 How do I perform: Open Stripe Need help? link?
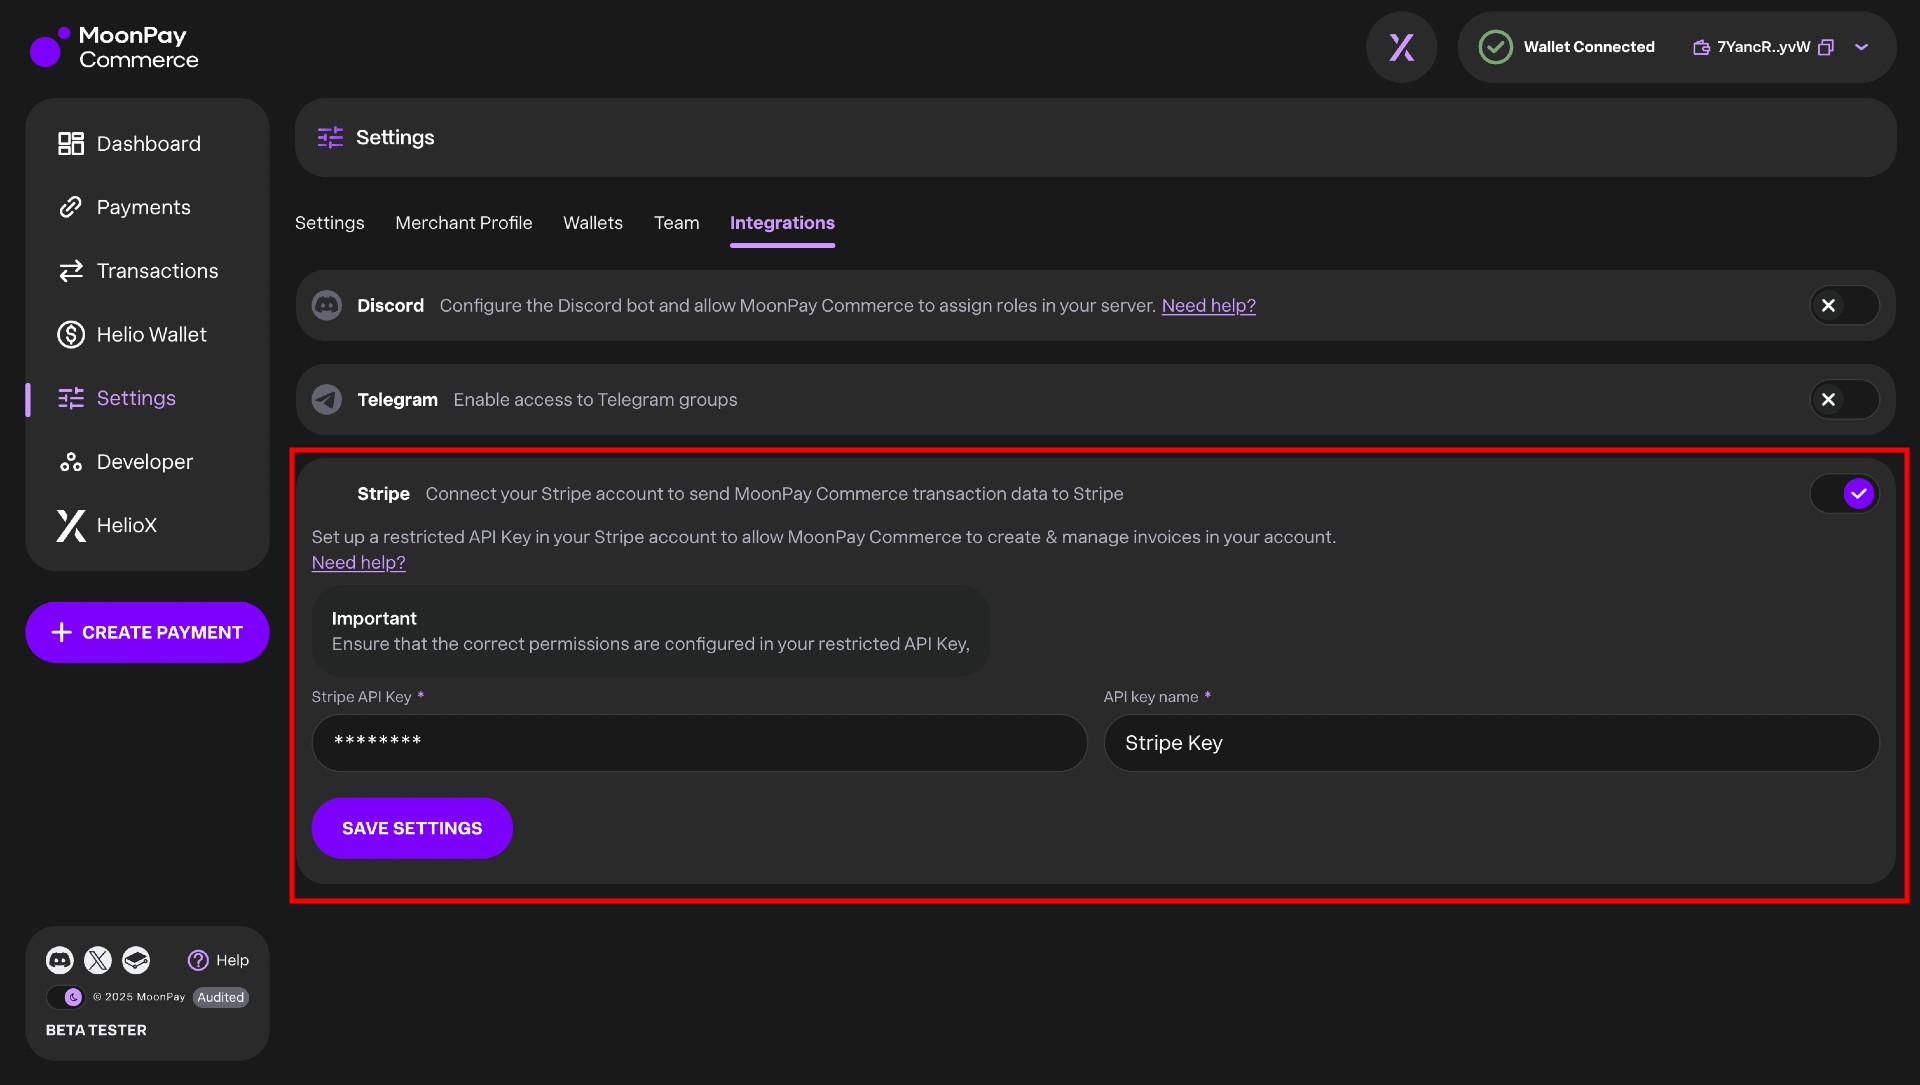pyautogui.click(x=358, y=562)
